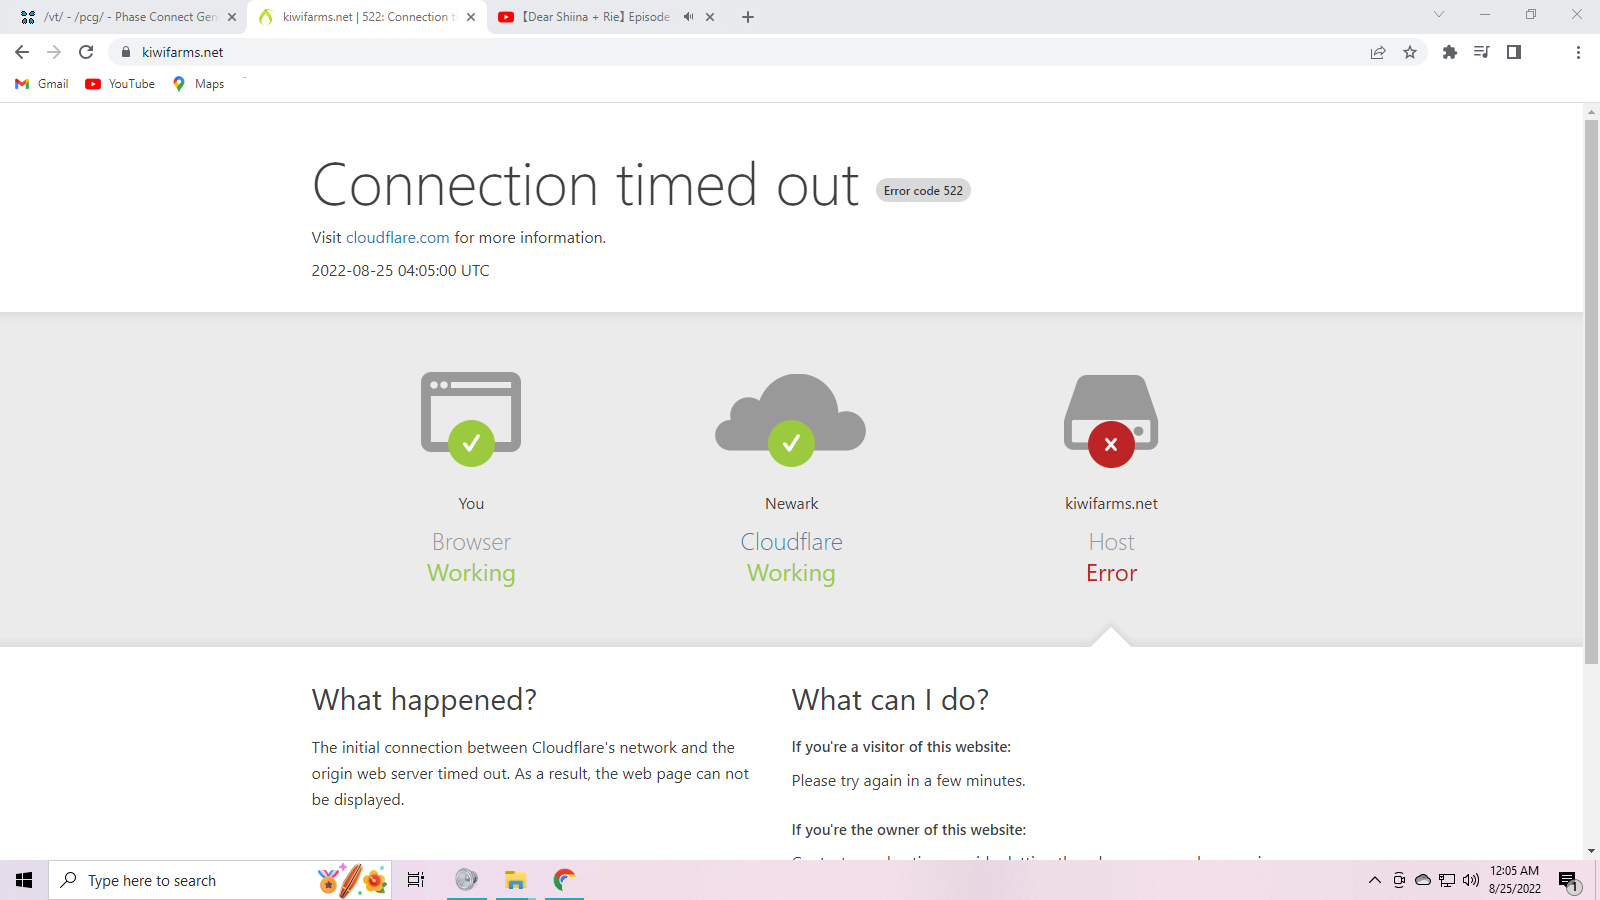1600x900 pixels.
Task: Open the disc-shaped app on the taskbar
Action: 466,880
